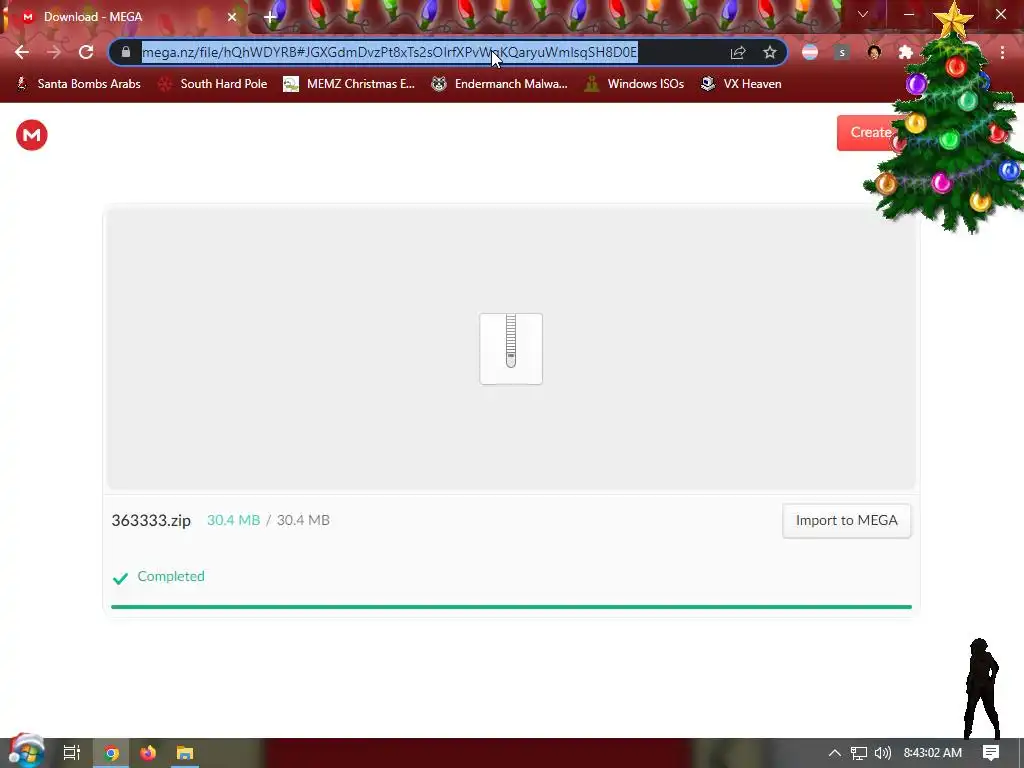This screenshot has width=1024, height=768.
Task: Open South Hard Pole bookmark
Action: (213, 84)
